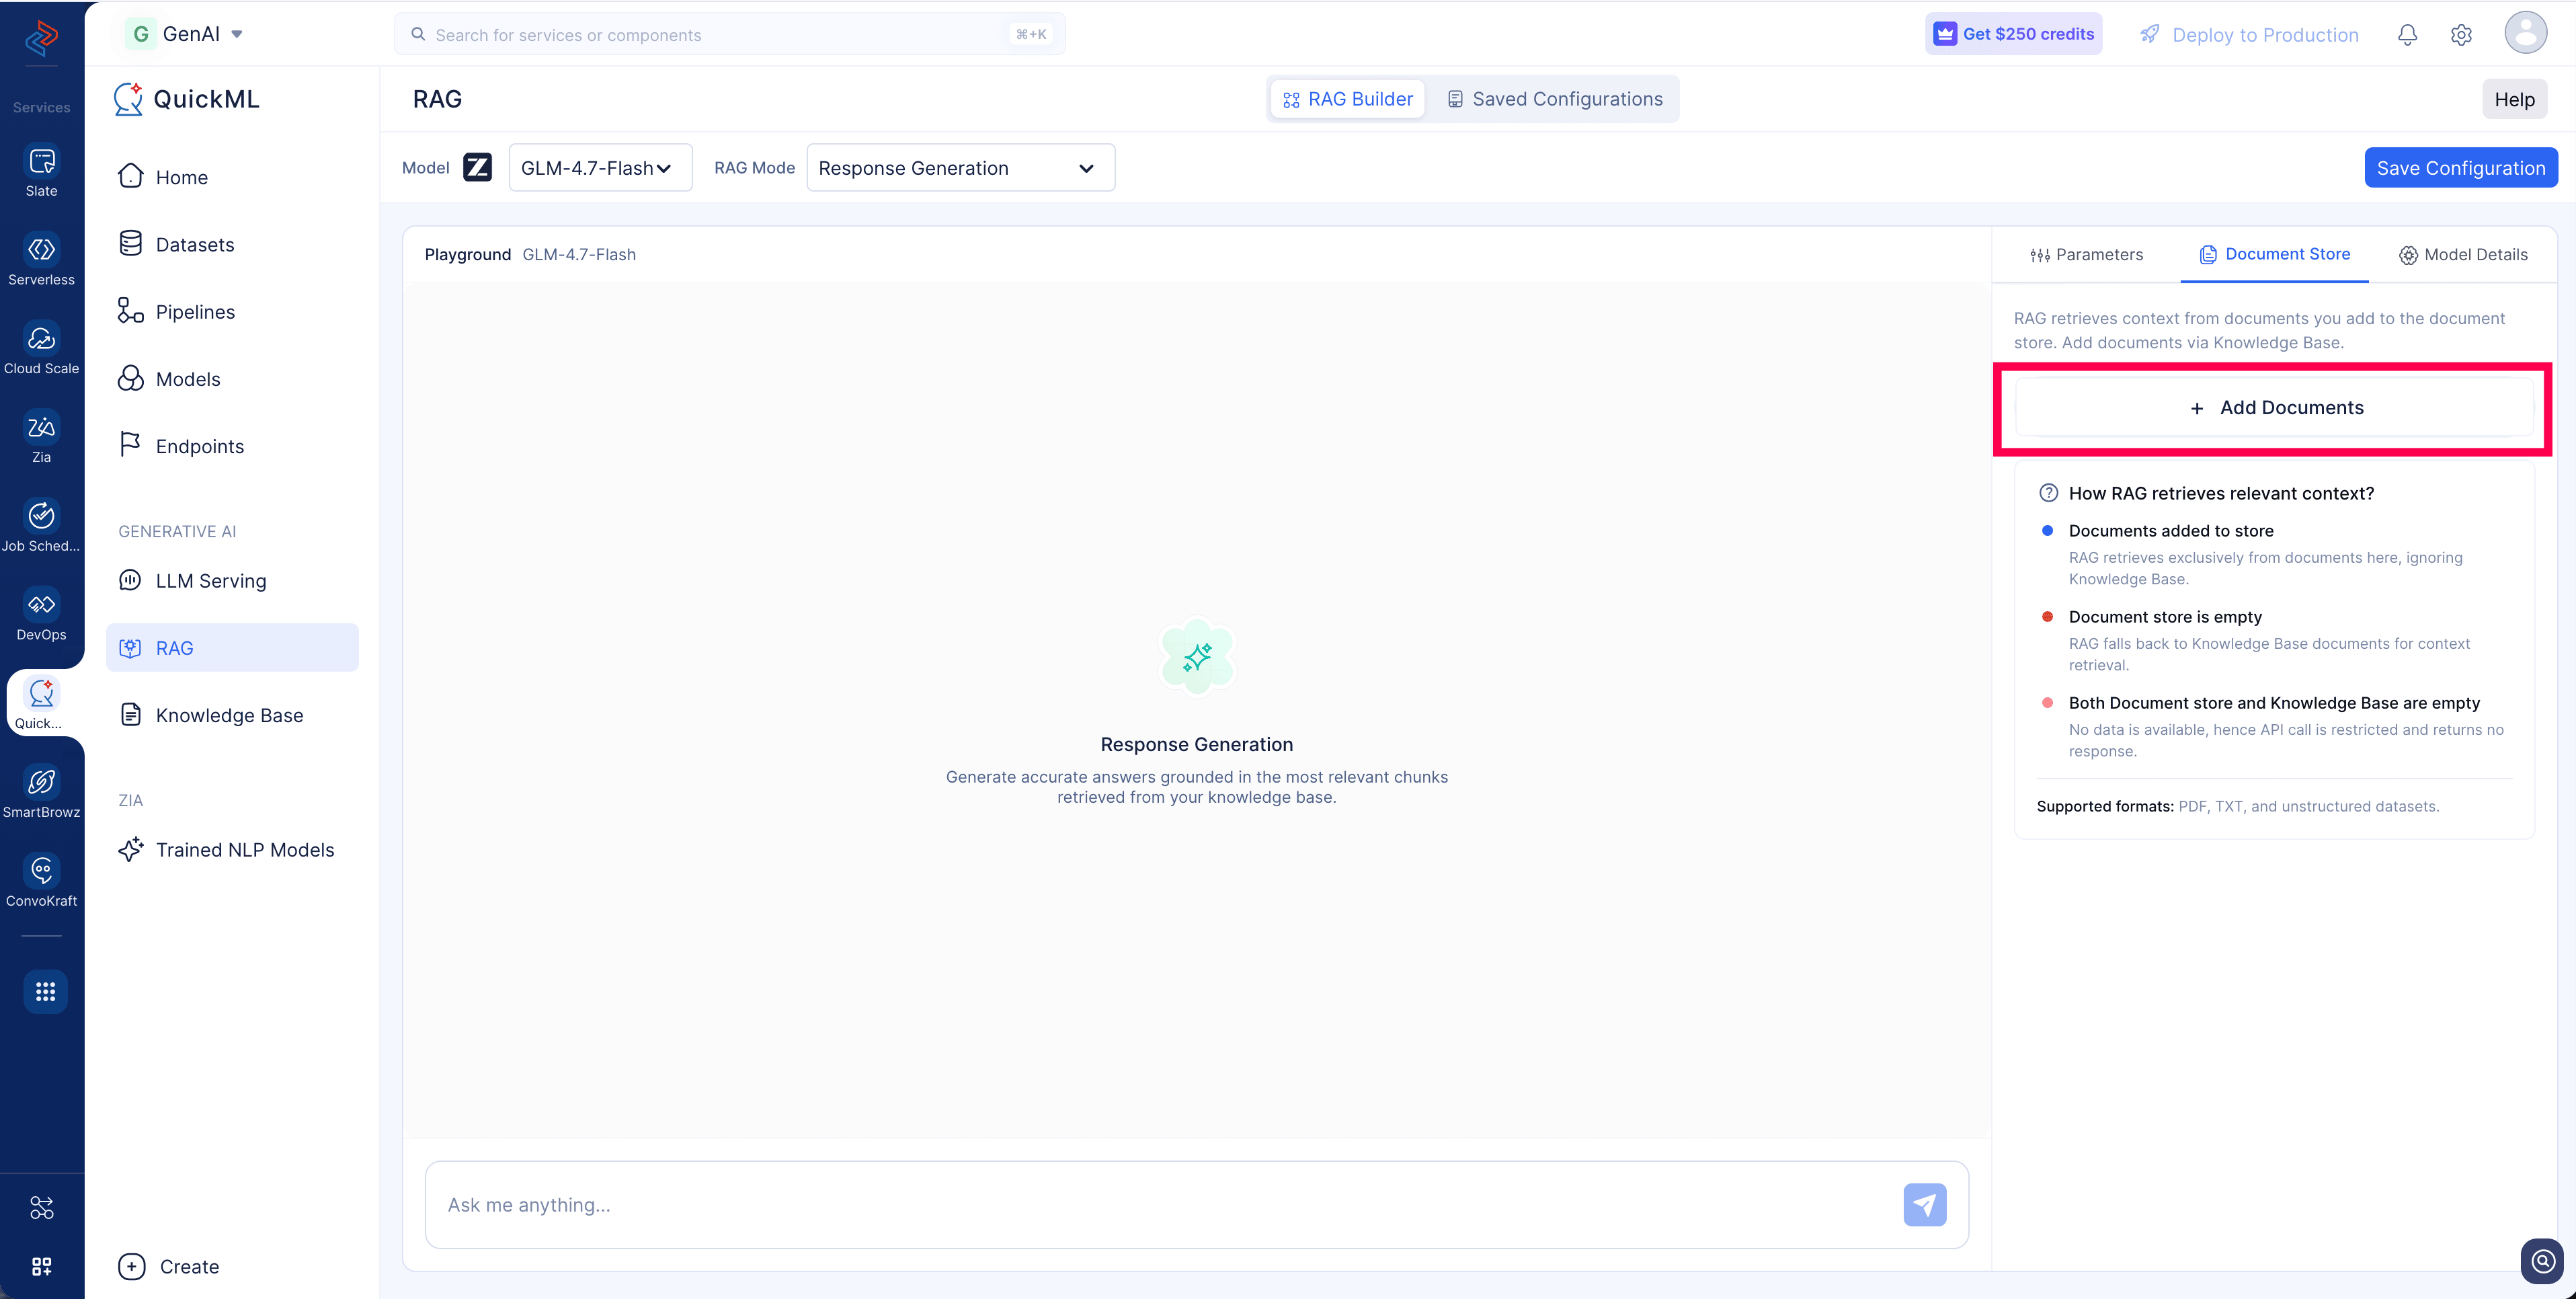Open the QuickML service icon
Screen dimensions: 2576x1299
pyautogui.click(x=41, y=703)
